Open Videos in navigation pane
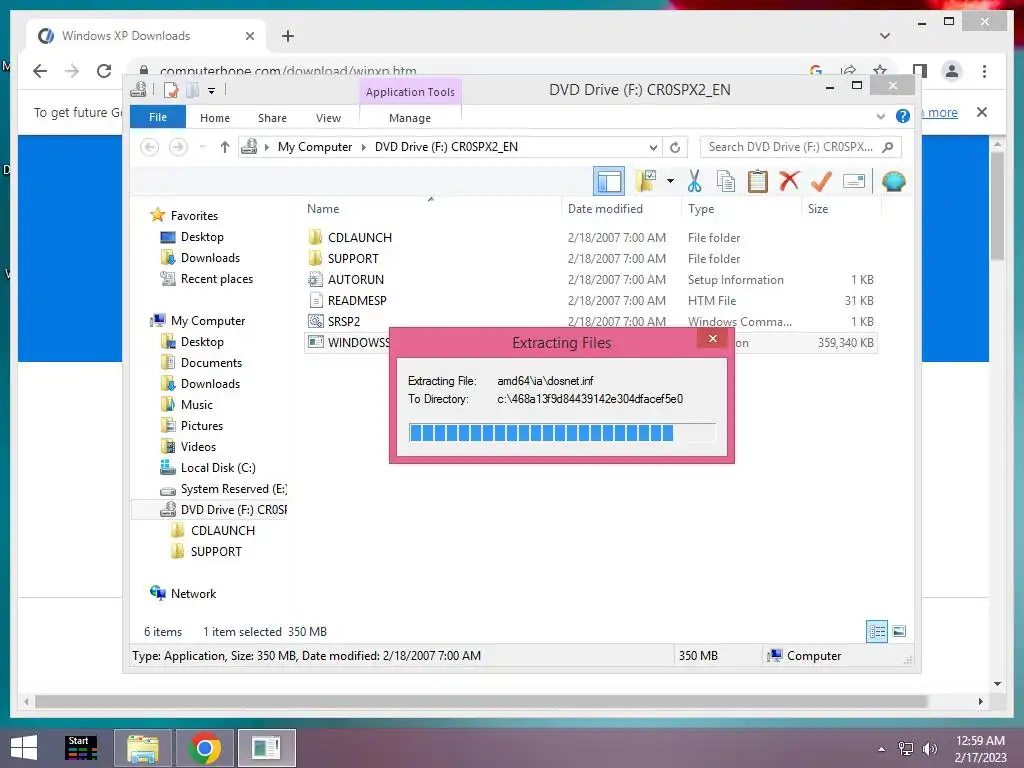The height and width of the screenshot is (768, 1024). [198, 447]
